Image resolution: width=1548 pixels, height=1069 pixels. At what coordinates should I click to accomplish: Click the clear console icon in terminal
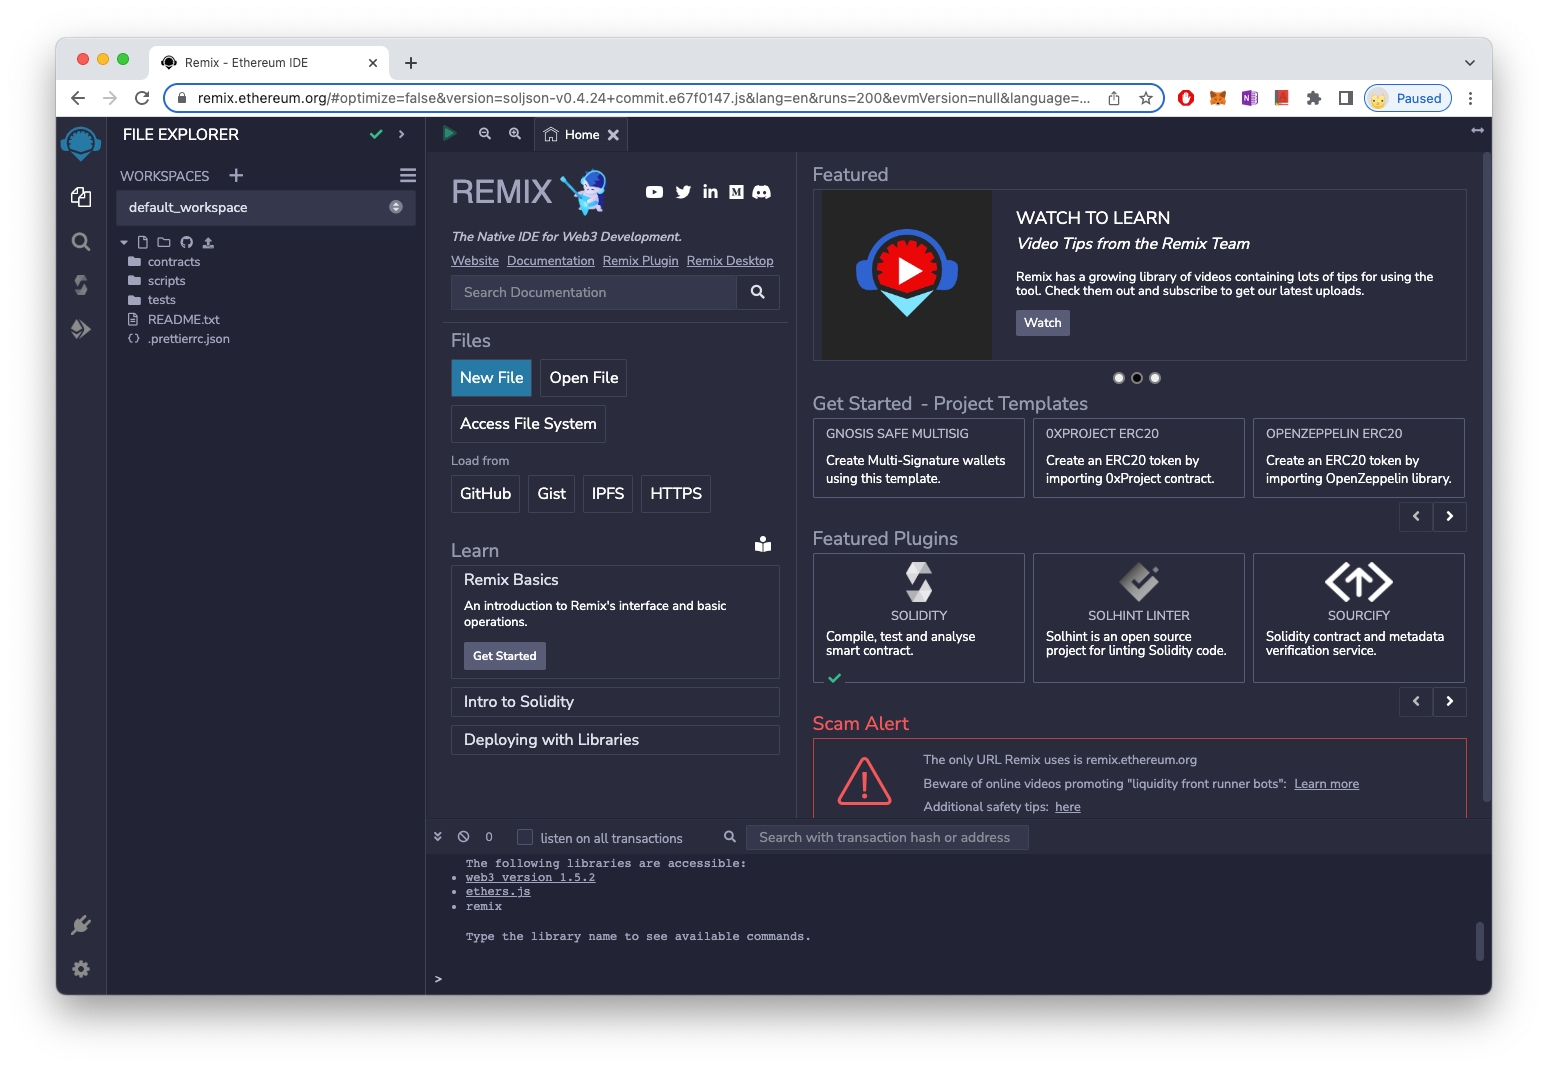[464, 837]
